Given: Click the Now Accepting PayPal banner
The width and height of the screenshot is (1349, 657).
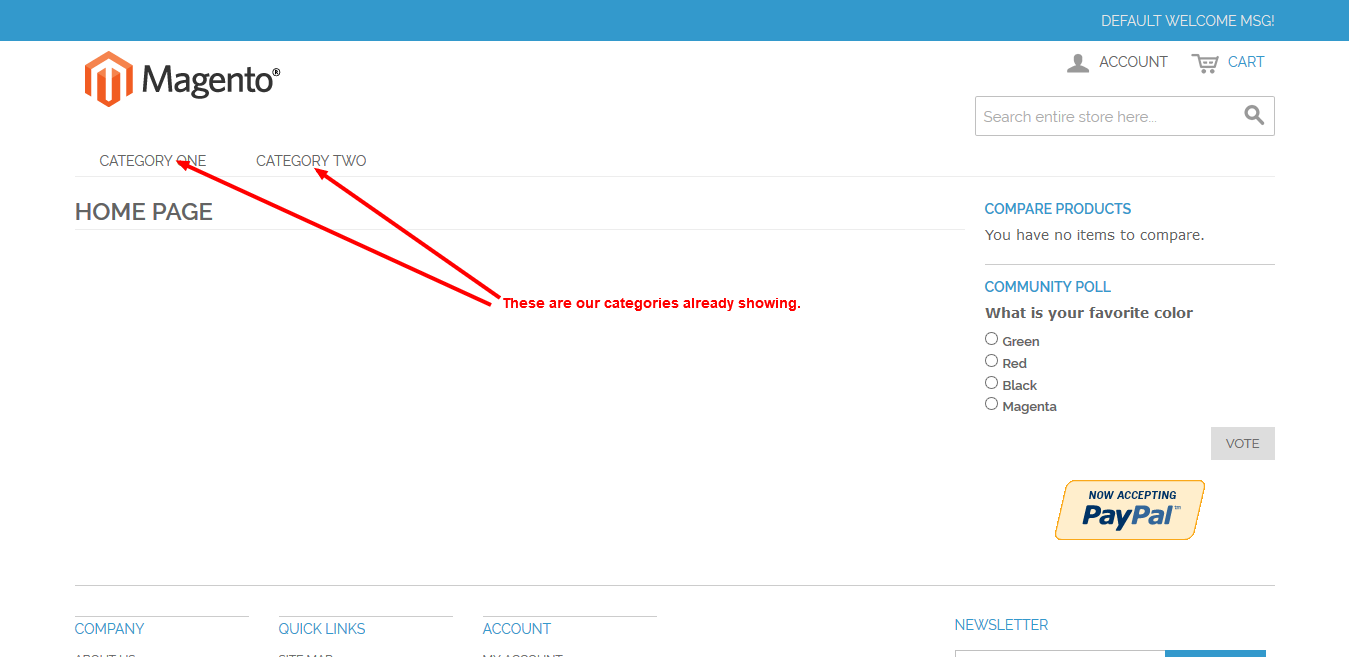Looking at the screenshot, I should coord(1130,510).
